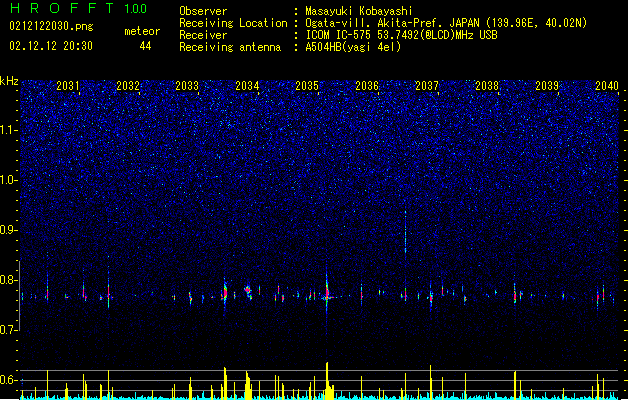Click the 'Observer' field label

pyautogui.click(x=203, y=11)
